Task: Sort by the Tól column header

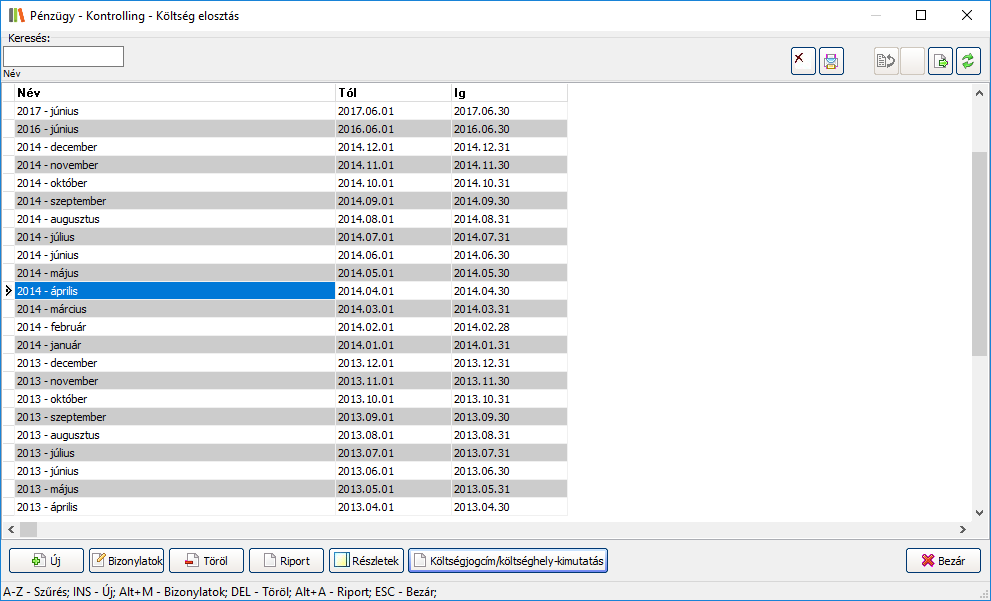Action: 392,93
